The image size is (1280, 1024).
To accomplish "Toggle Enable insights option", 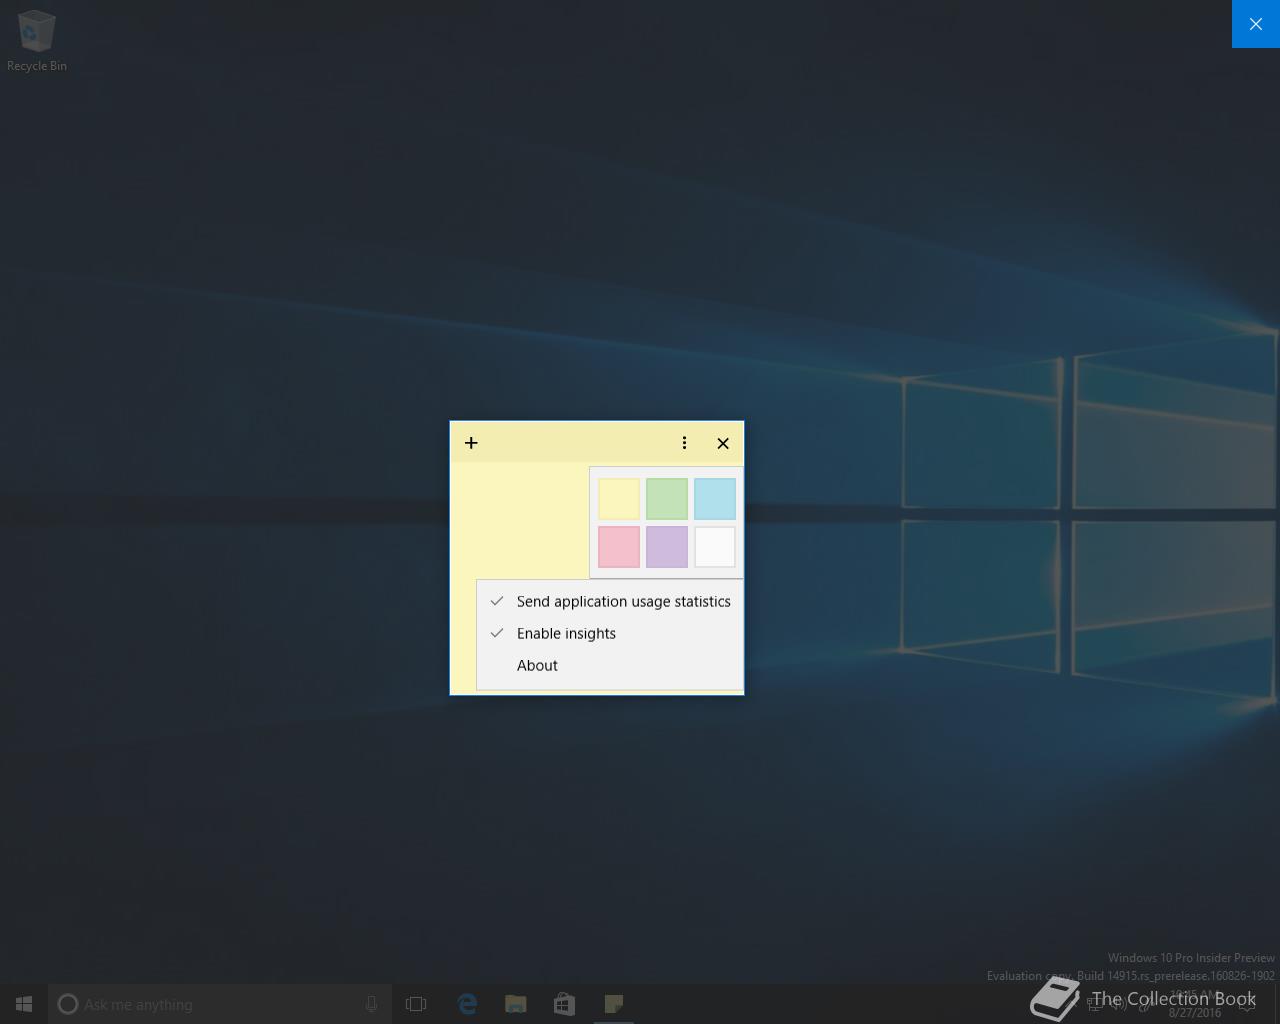I will tap(610, 633).
